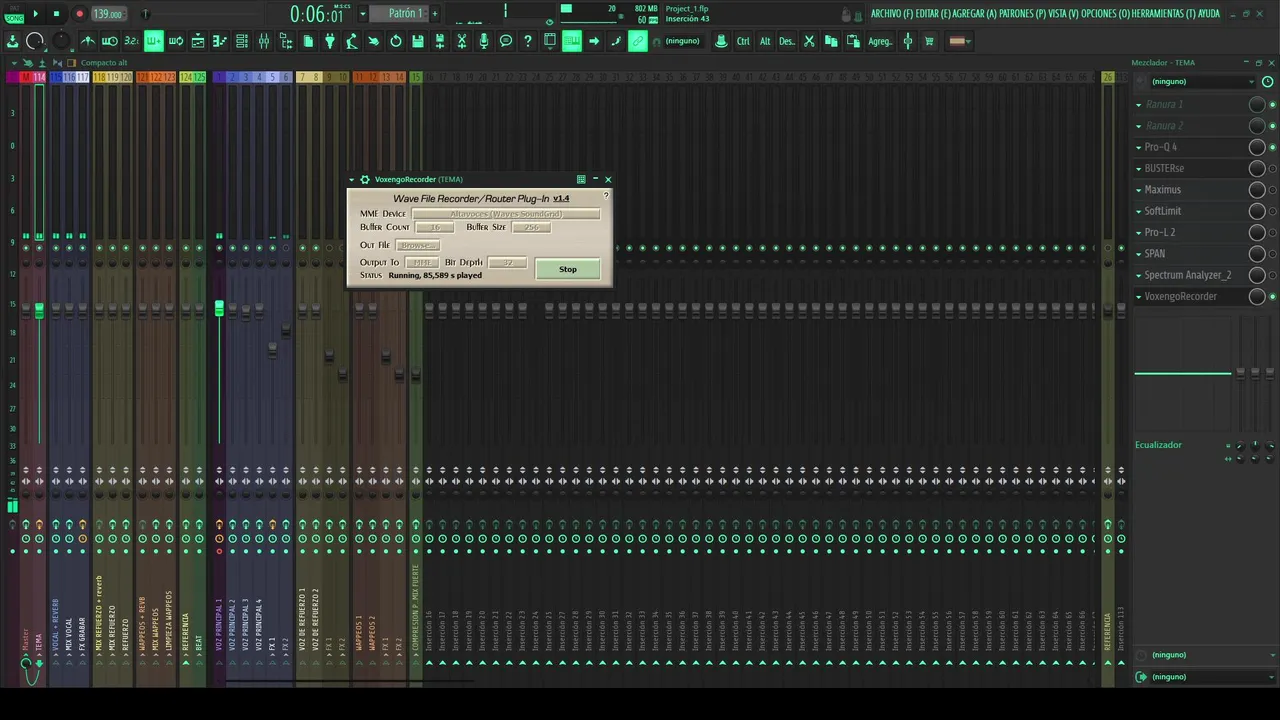Open the AGREGAR menu

975,14
